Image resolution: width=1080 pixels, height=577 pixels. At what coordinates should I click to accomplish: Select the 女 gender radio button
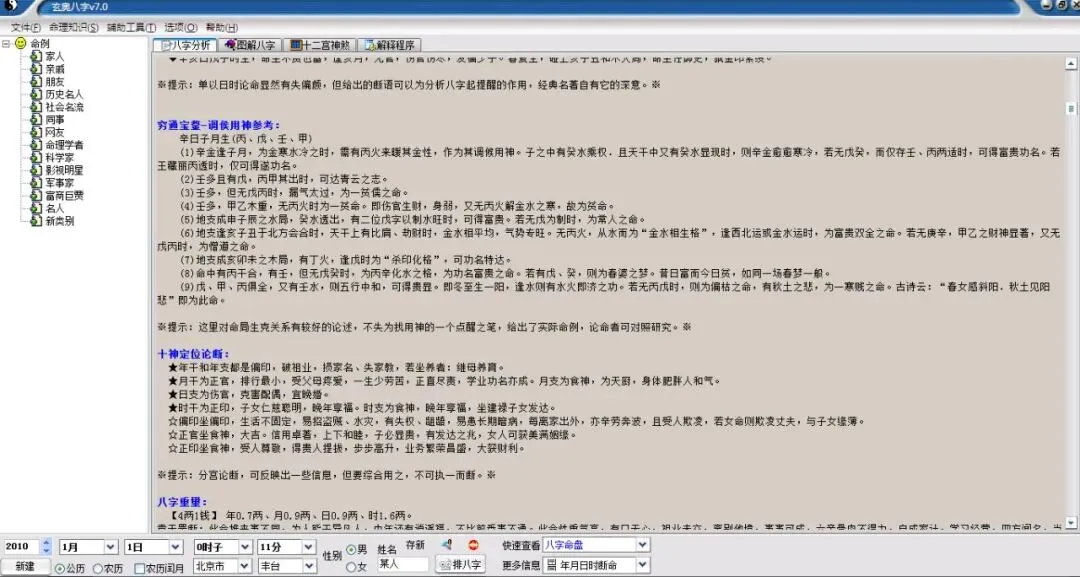[x=351, y=567]
